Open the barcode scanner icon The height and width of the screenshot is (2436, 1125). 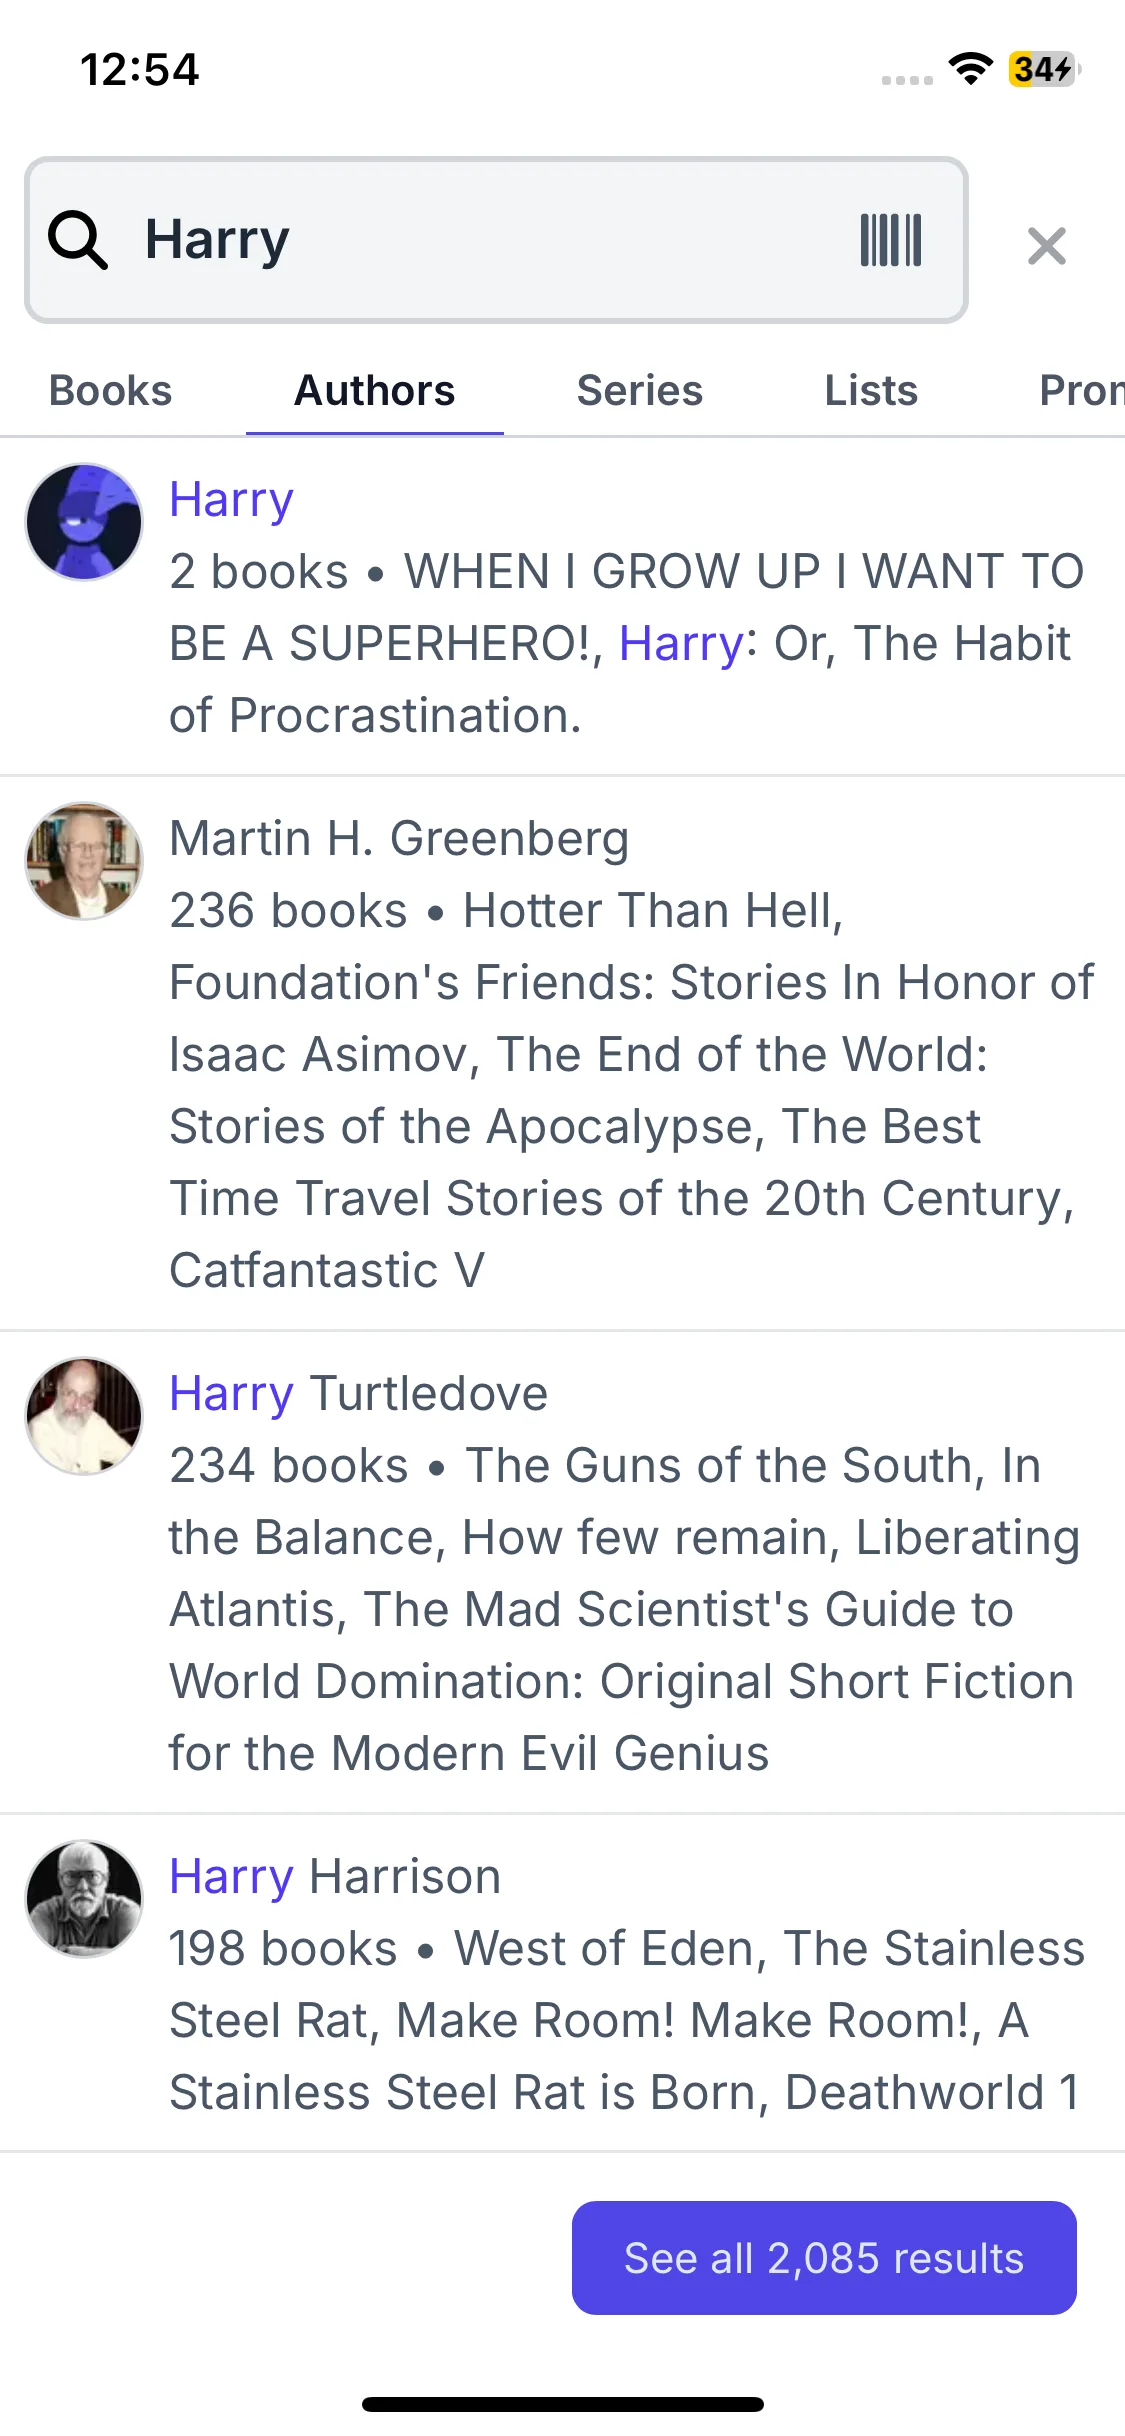tap(890, 240)
